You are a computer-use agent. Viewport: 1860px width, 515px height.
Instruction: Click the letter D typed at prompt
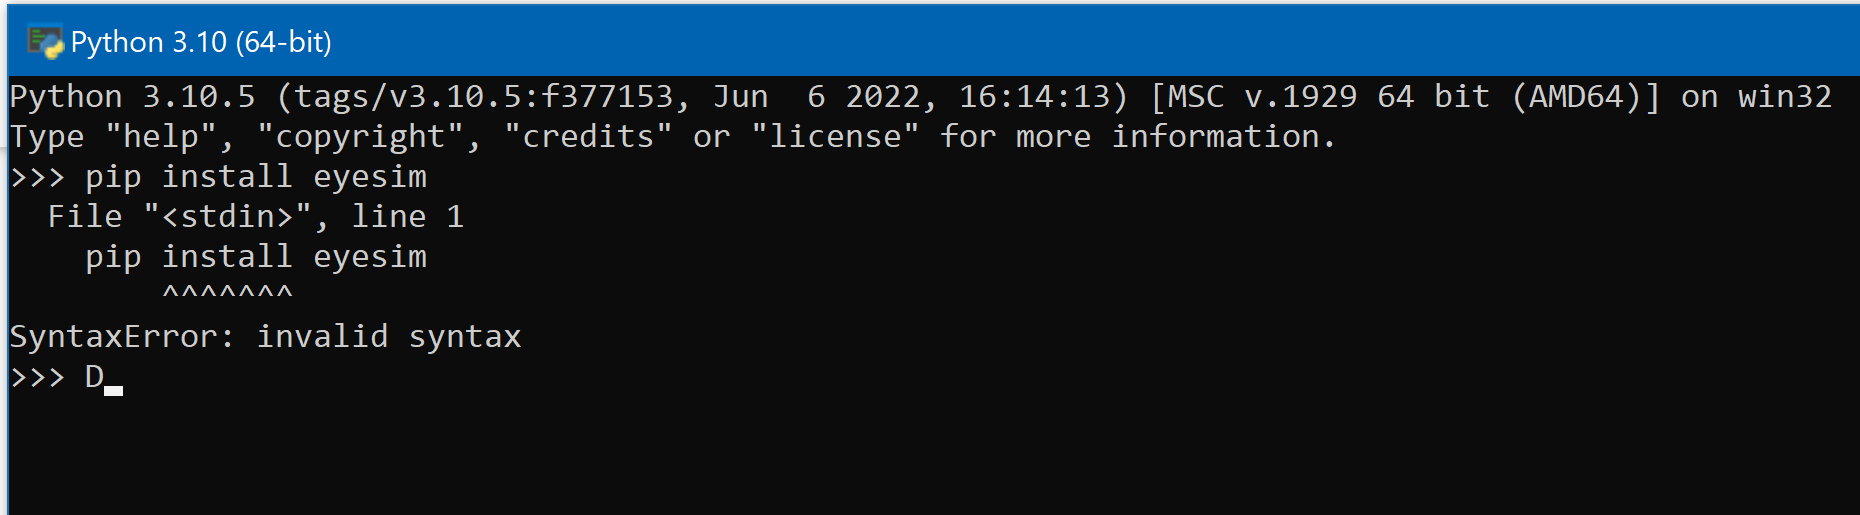click(x=94, y=377)
